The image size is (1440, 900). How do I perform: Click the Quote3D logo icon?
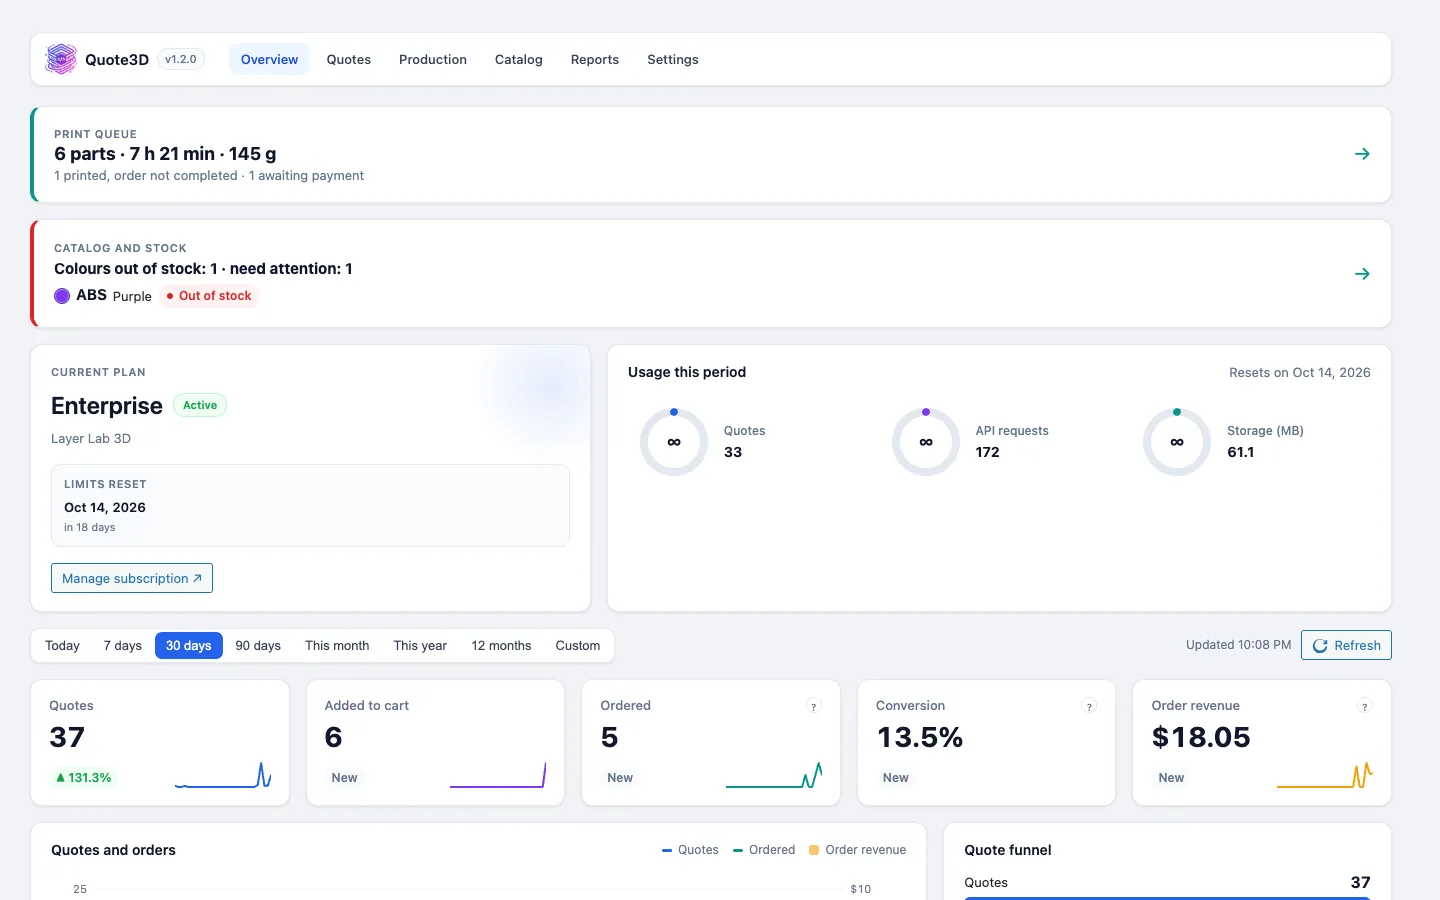tap(61, 59)
